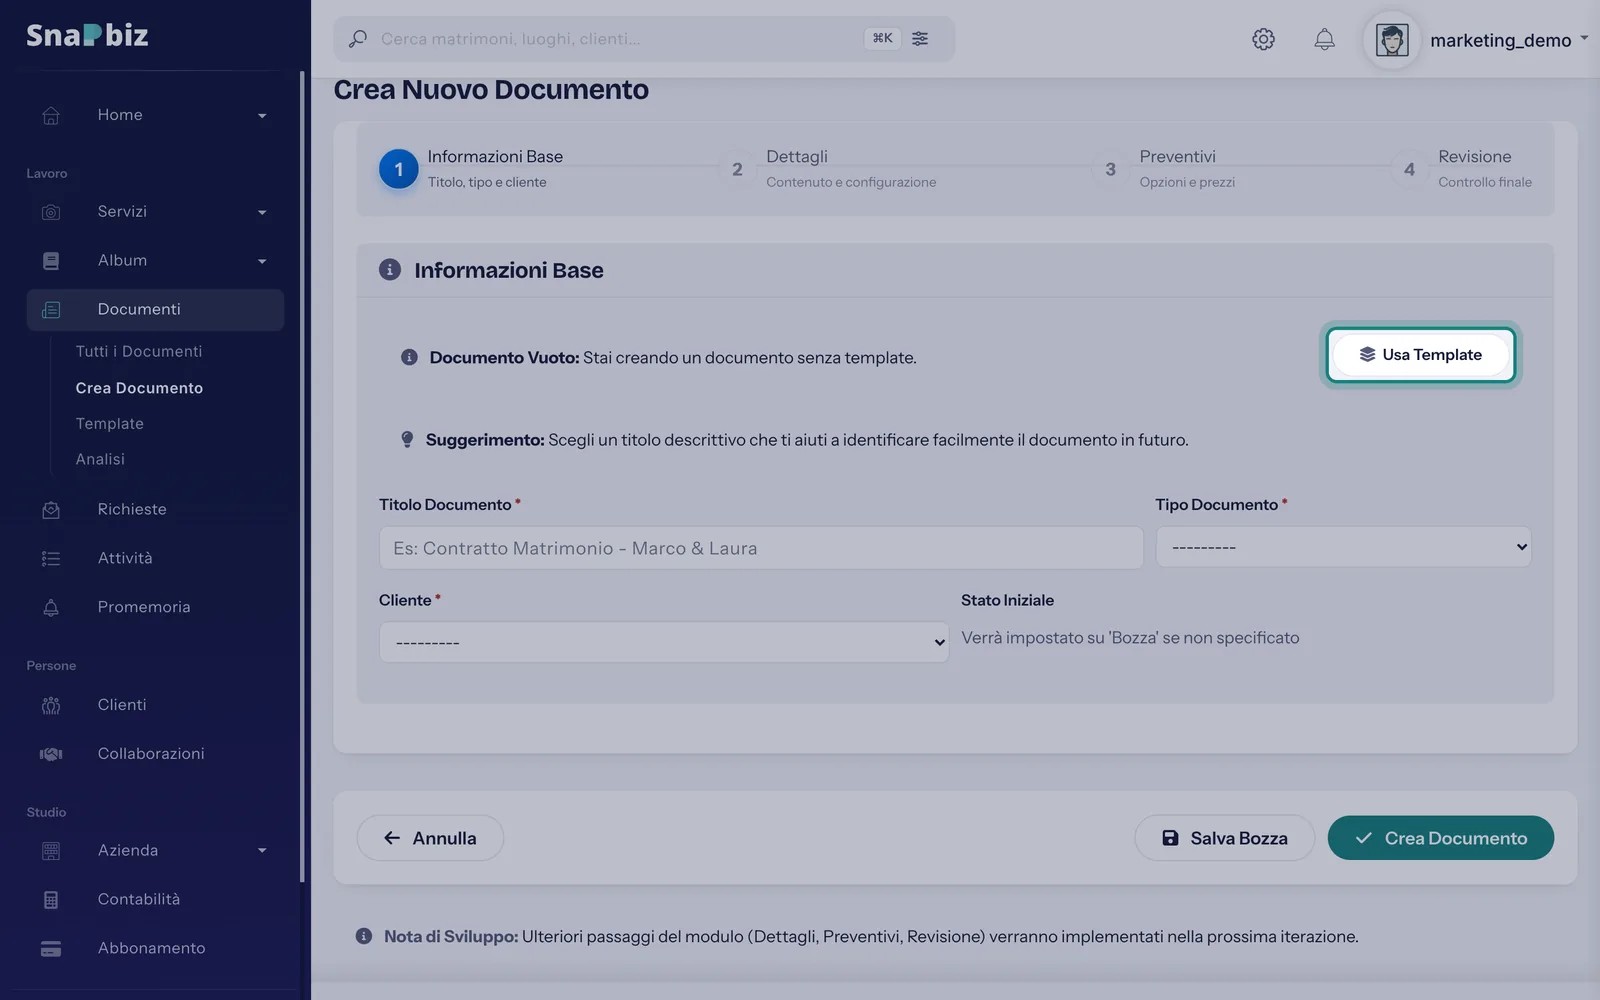Click the Album book icon
Screen dimensions: 1600x1000
pos(51,261)
